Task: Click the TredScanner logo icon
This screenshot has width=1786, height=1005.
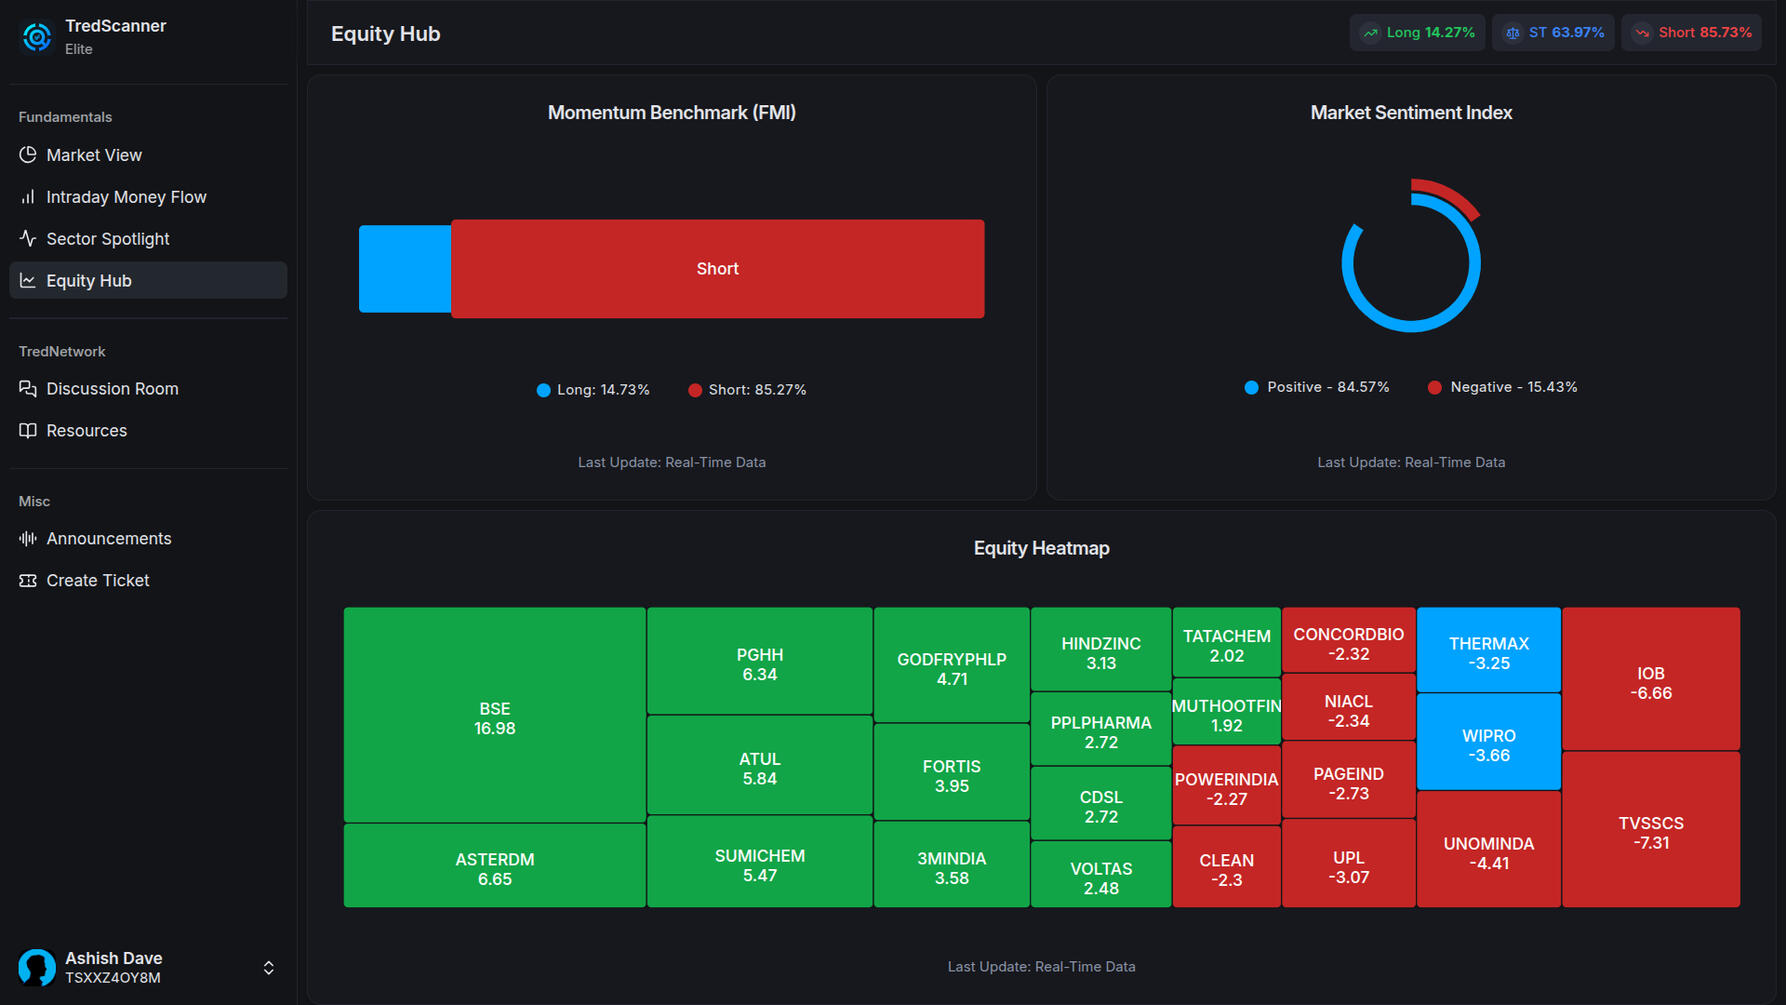Action: [x=37, y=37]
